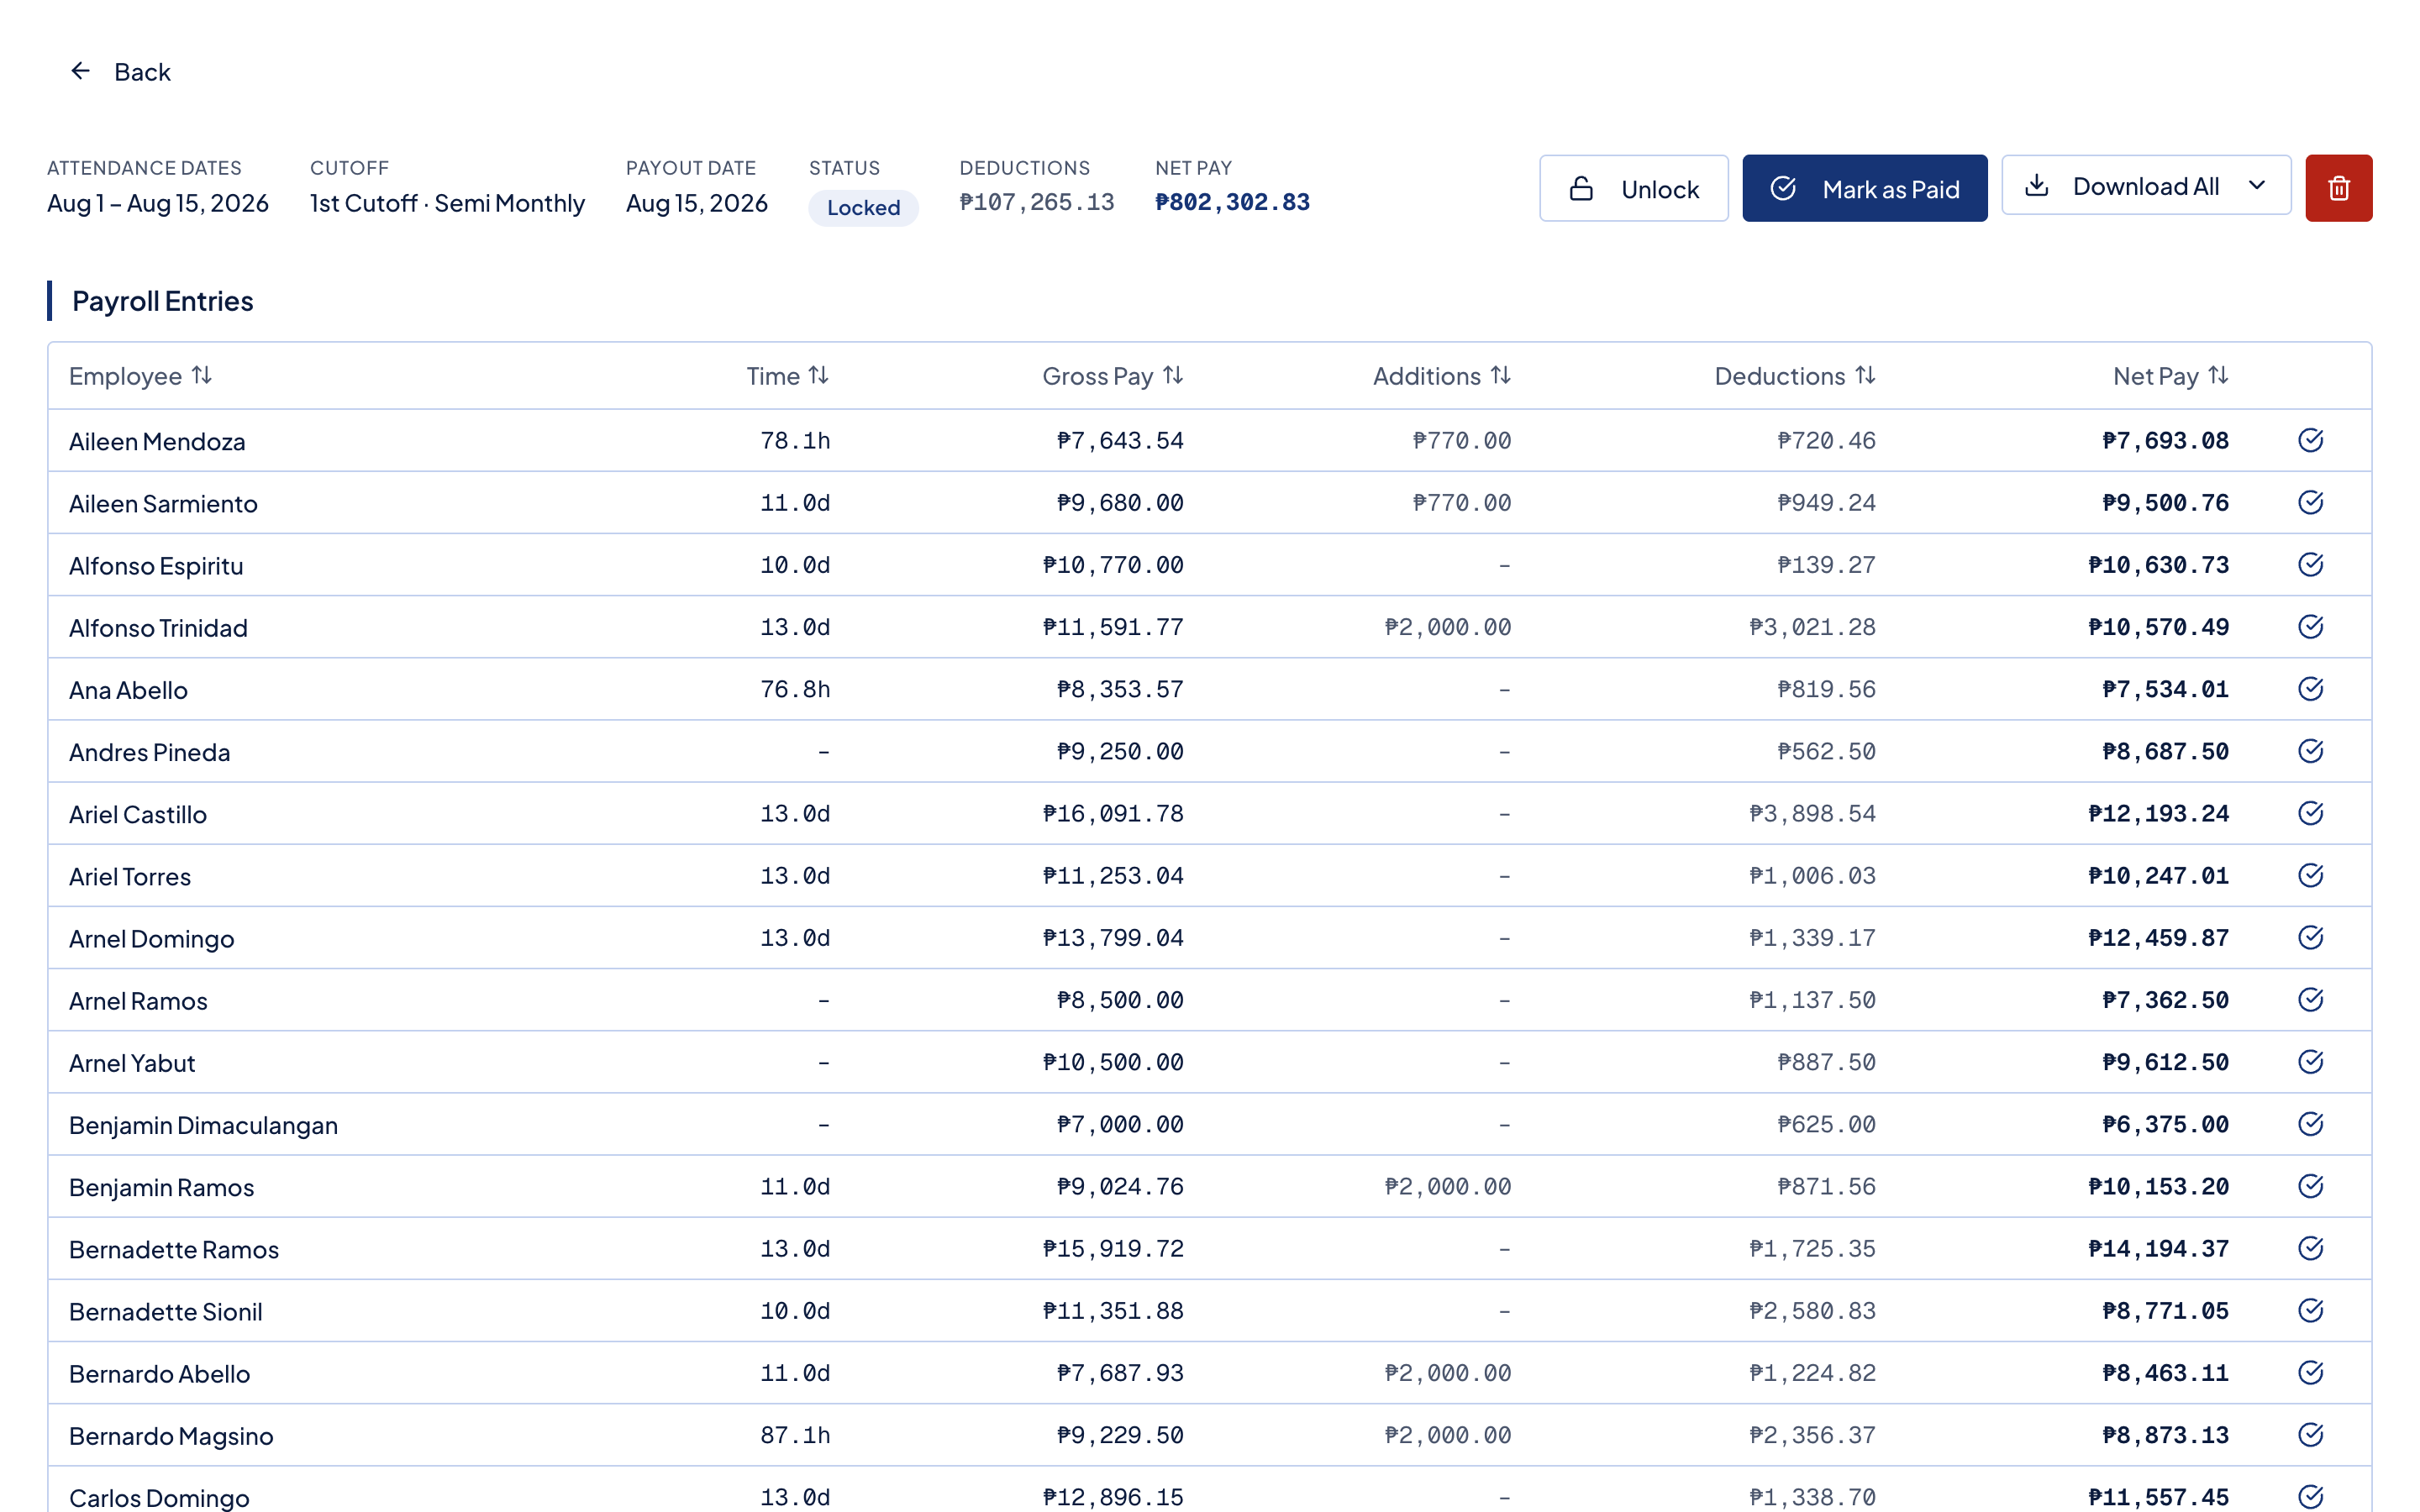Image resolution: width=2420 pixels, height=1512 pixels.
Task: Click check-circle icon for Ariel Castillo
Action: click(x=2310, y=813)
